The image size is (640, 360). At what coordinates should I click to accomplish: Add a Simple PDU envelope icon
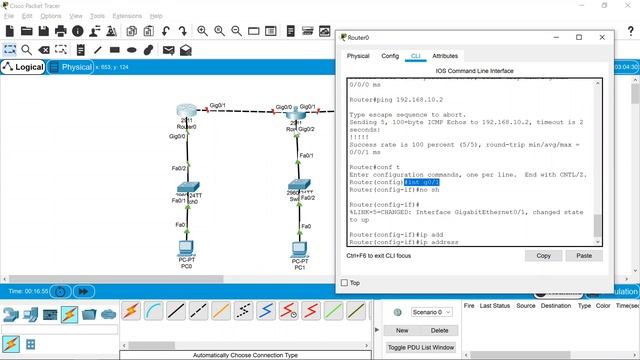[169, 50]
